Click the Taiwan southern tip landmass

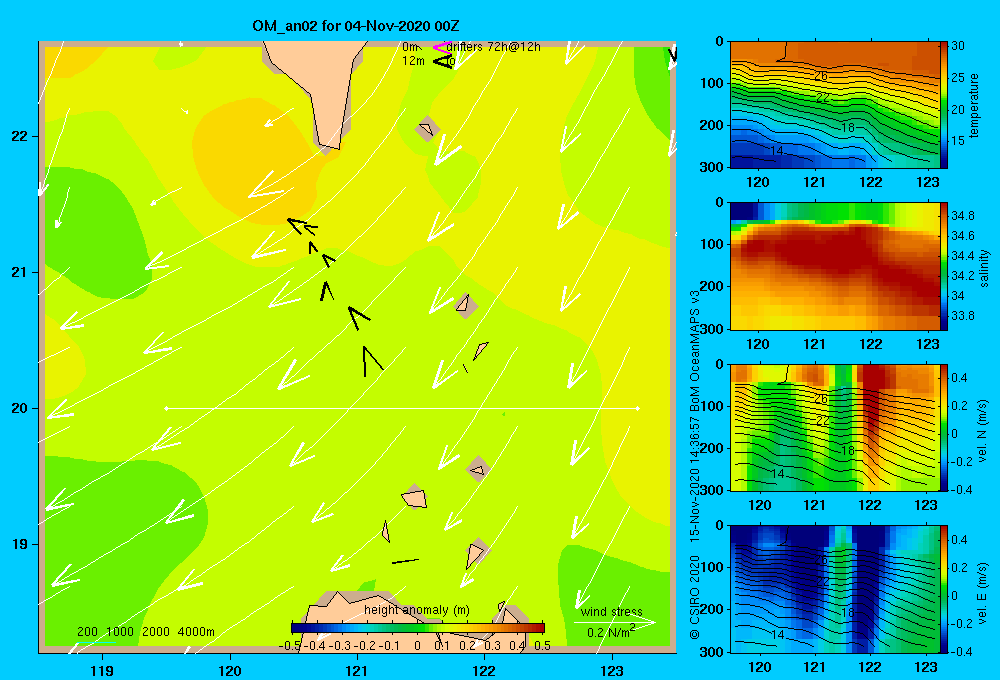[321, 89]
